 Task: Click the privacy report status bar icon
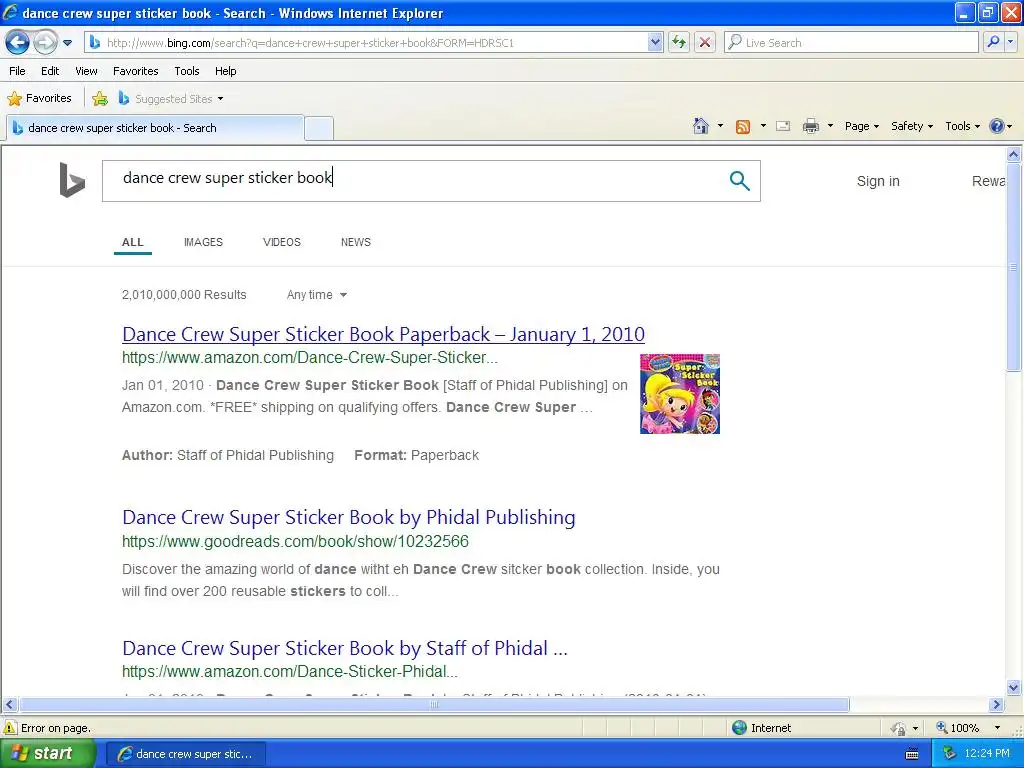point(899,728)
